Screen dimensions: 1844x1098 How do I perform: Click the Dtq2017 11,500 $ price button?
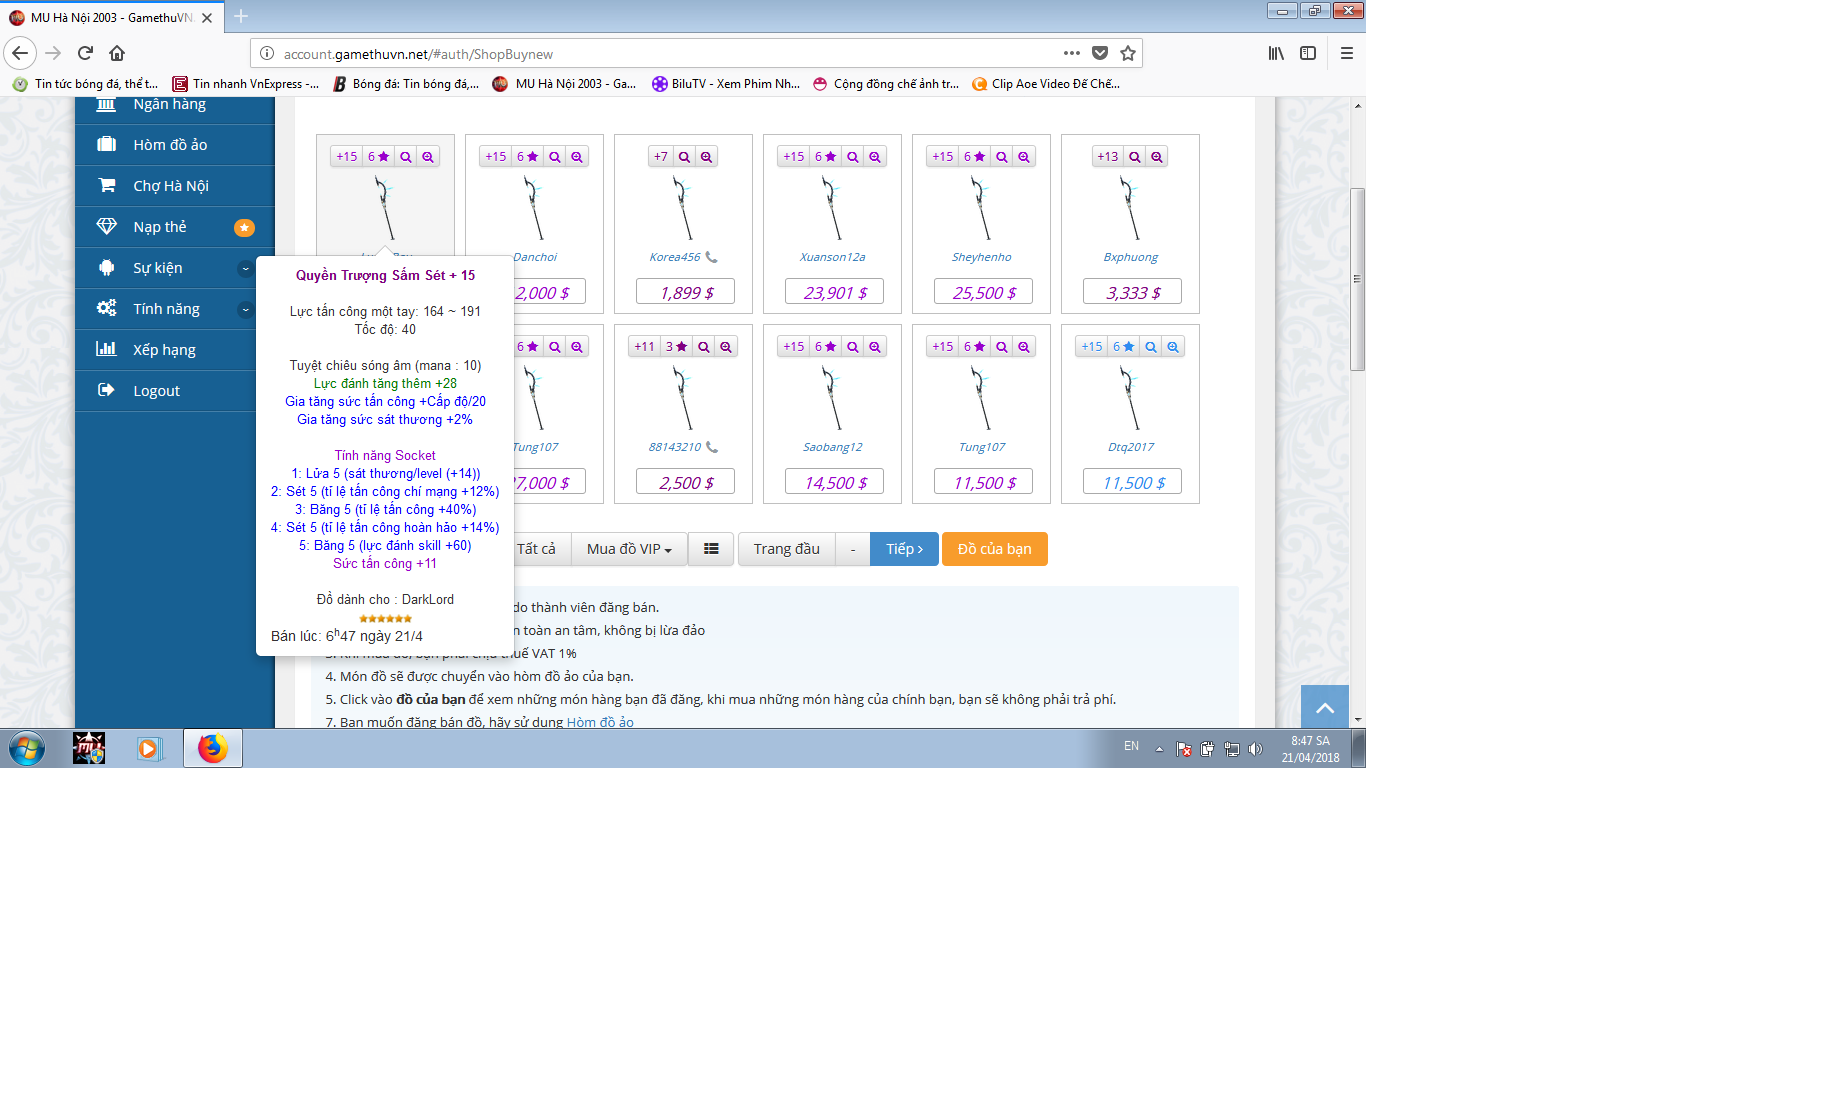tap(1133, 482)
